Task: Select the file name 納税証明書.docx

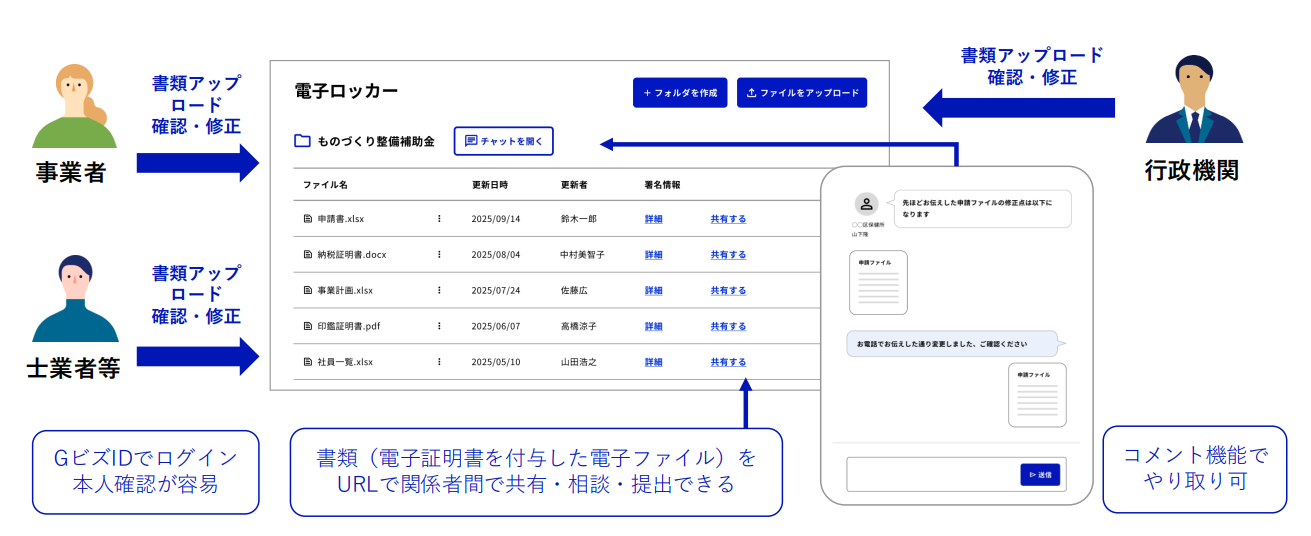Action: (x=352, y=254)
